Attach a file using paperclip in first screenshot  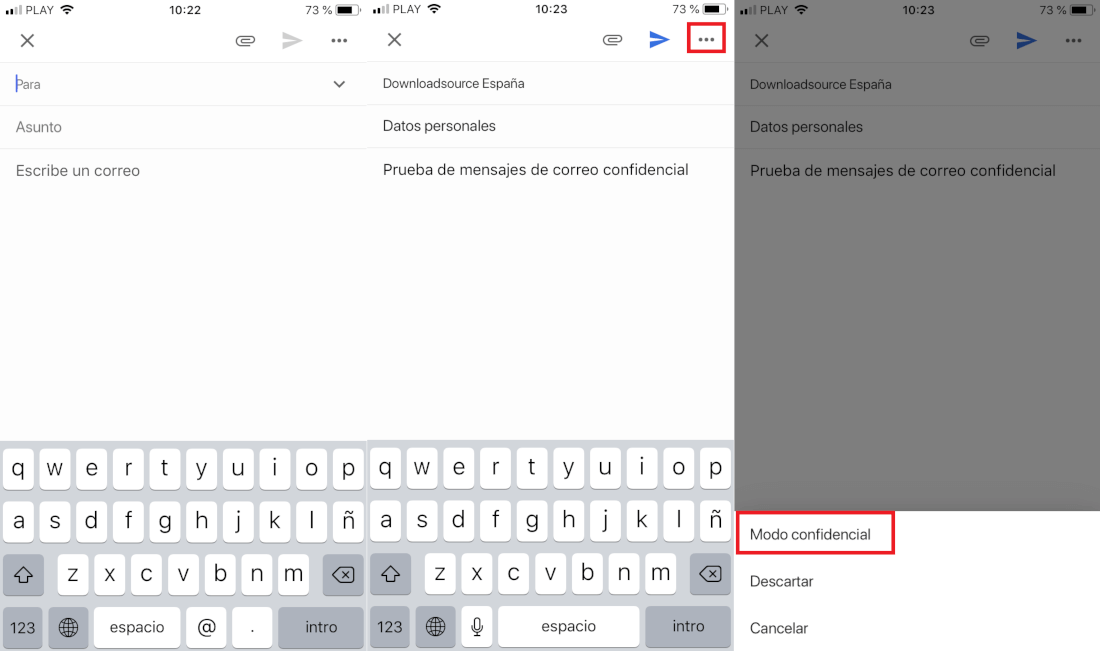tap(245, 41)
